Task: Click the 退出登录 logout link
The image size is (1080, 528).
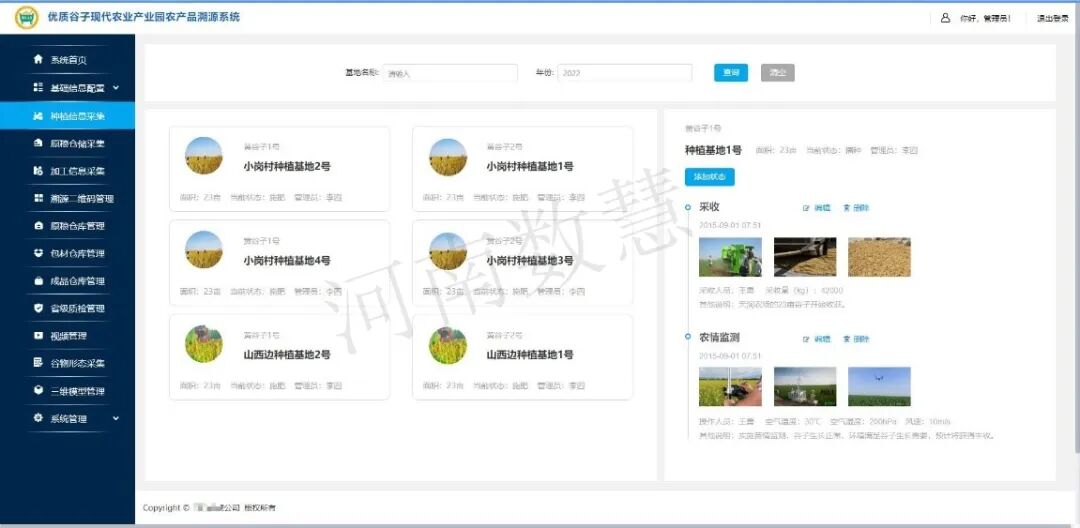Action: (1052, 19)
